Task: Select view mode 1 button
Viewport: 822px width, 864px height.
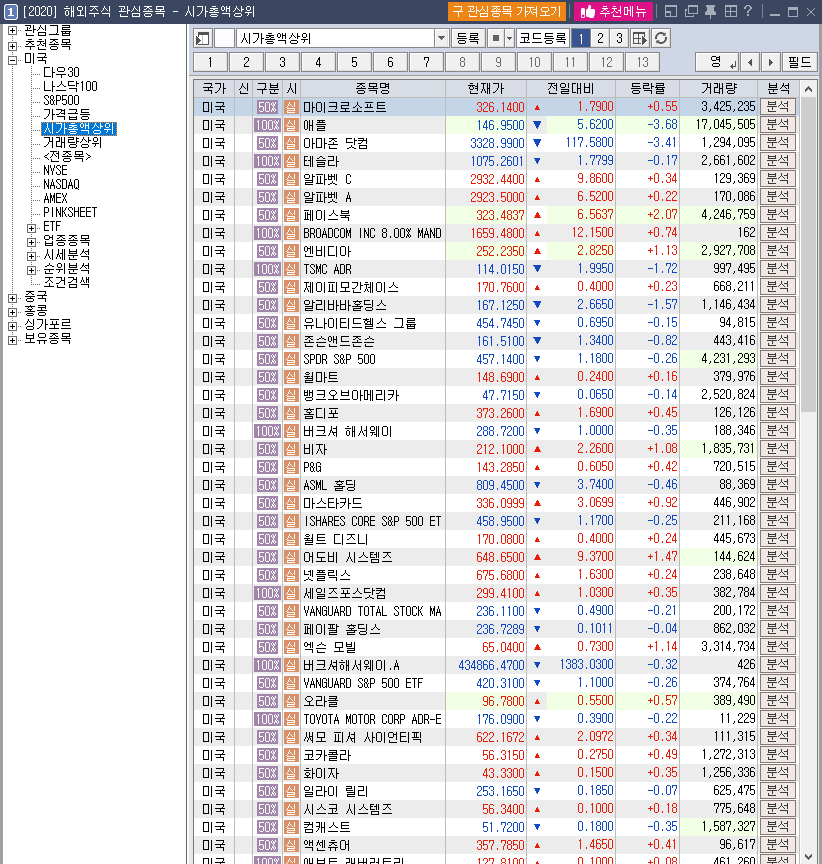Action: (x=581, y=38)
